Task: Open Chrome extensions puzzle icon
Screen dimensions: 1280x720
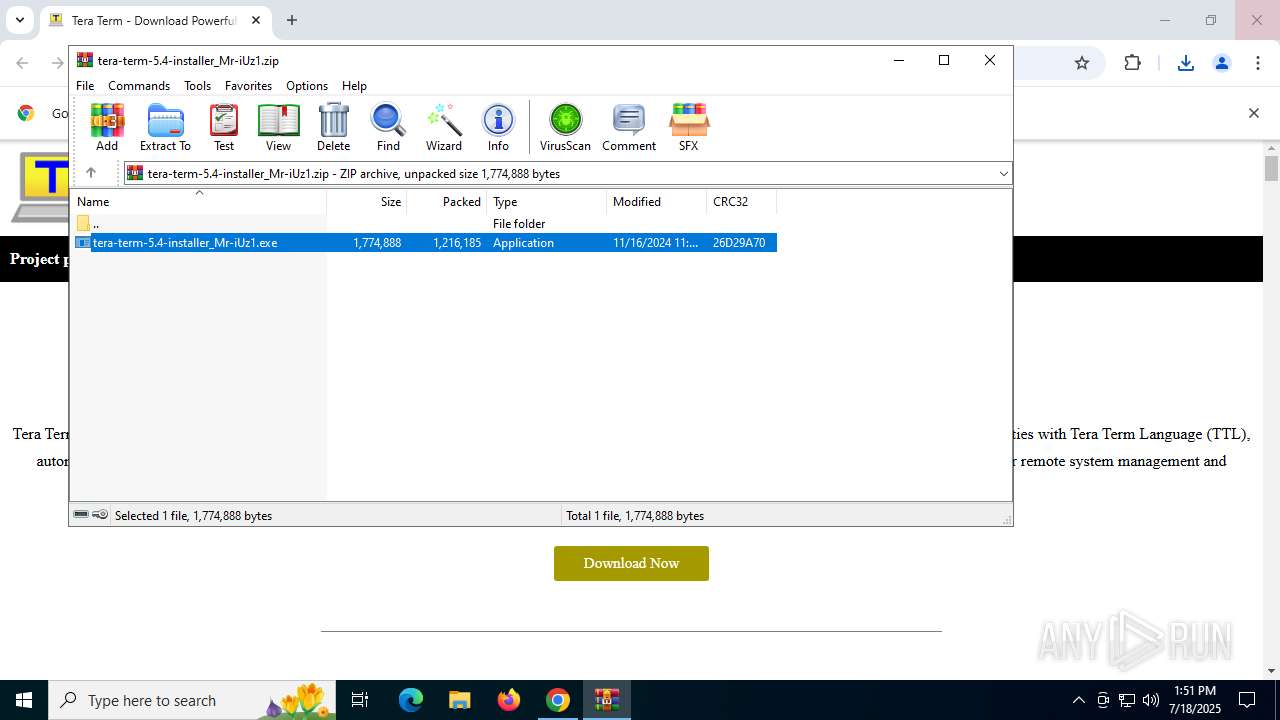Action: click(1132, 63)
